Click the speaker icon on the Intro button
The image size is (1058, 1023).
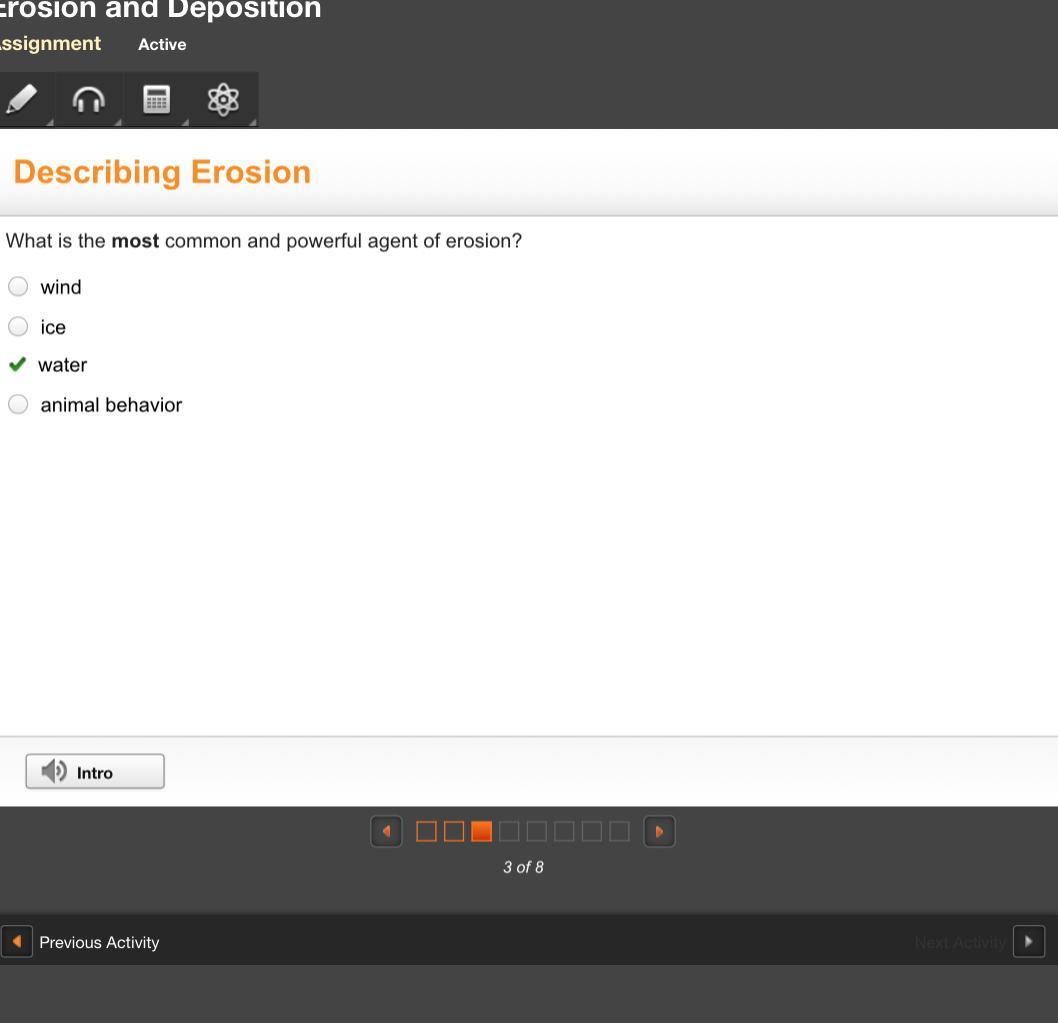tap(55, 771)
